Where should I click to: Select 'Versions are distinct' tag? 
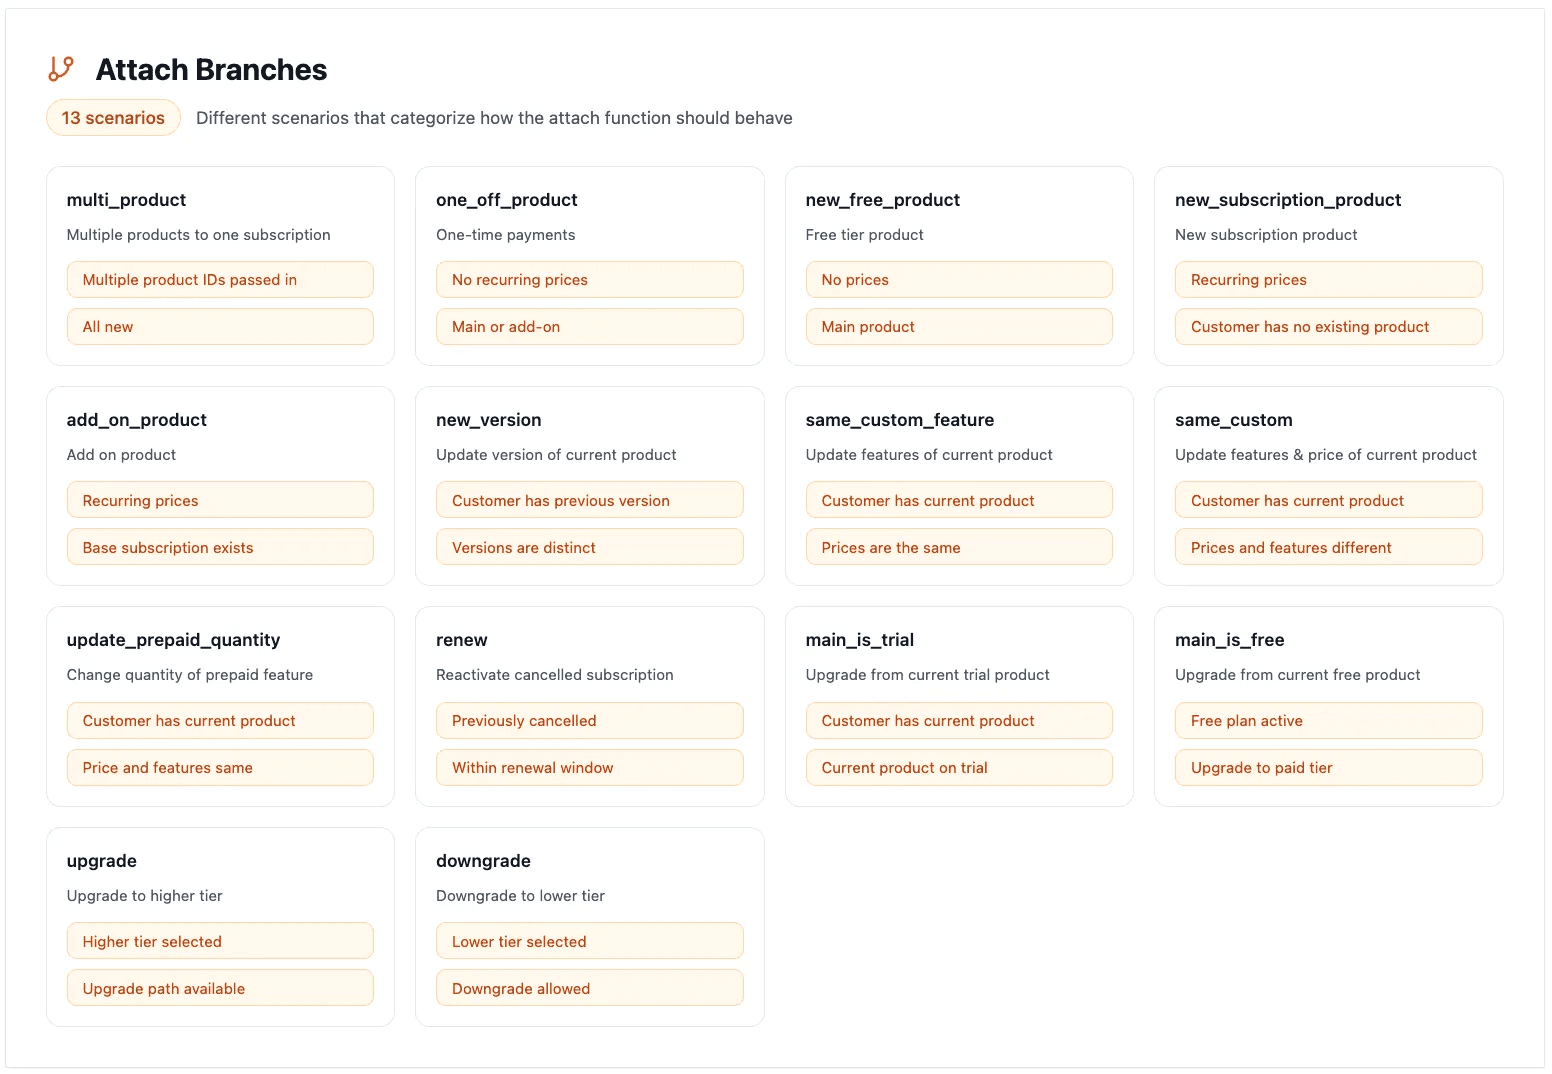[x=590, y=548]
